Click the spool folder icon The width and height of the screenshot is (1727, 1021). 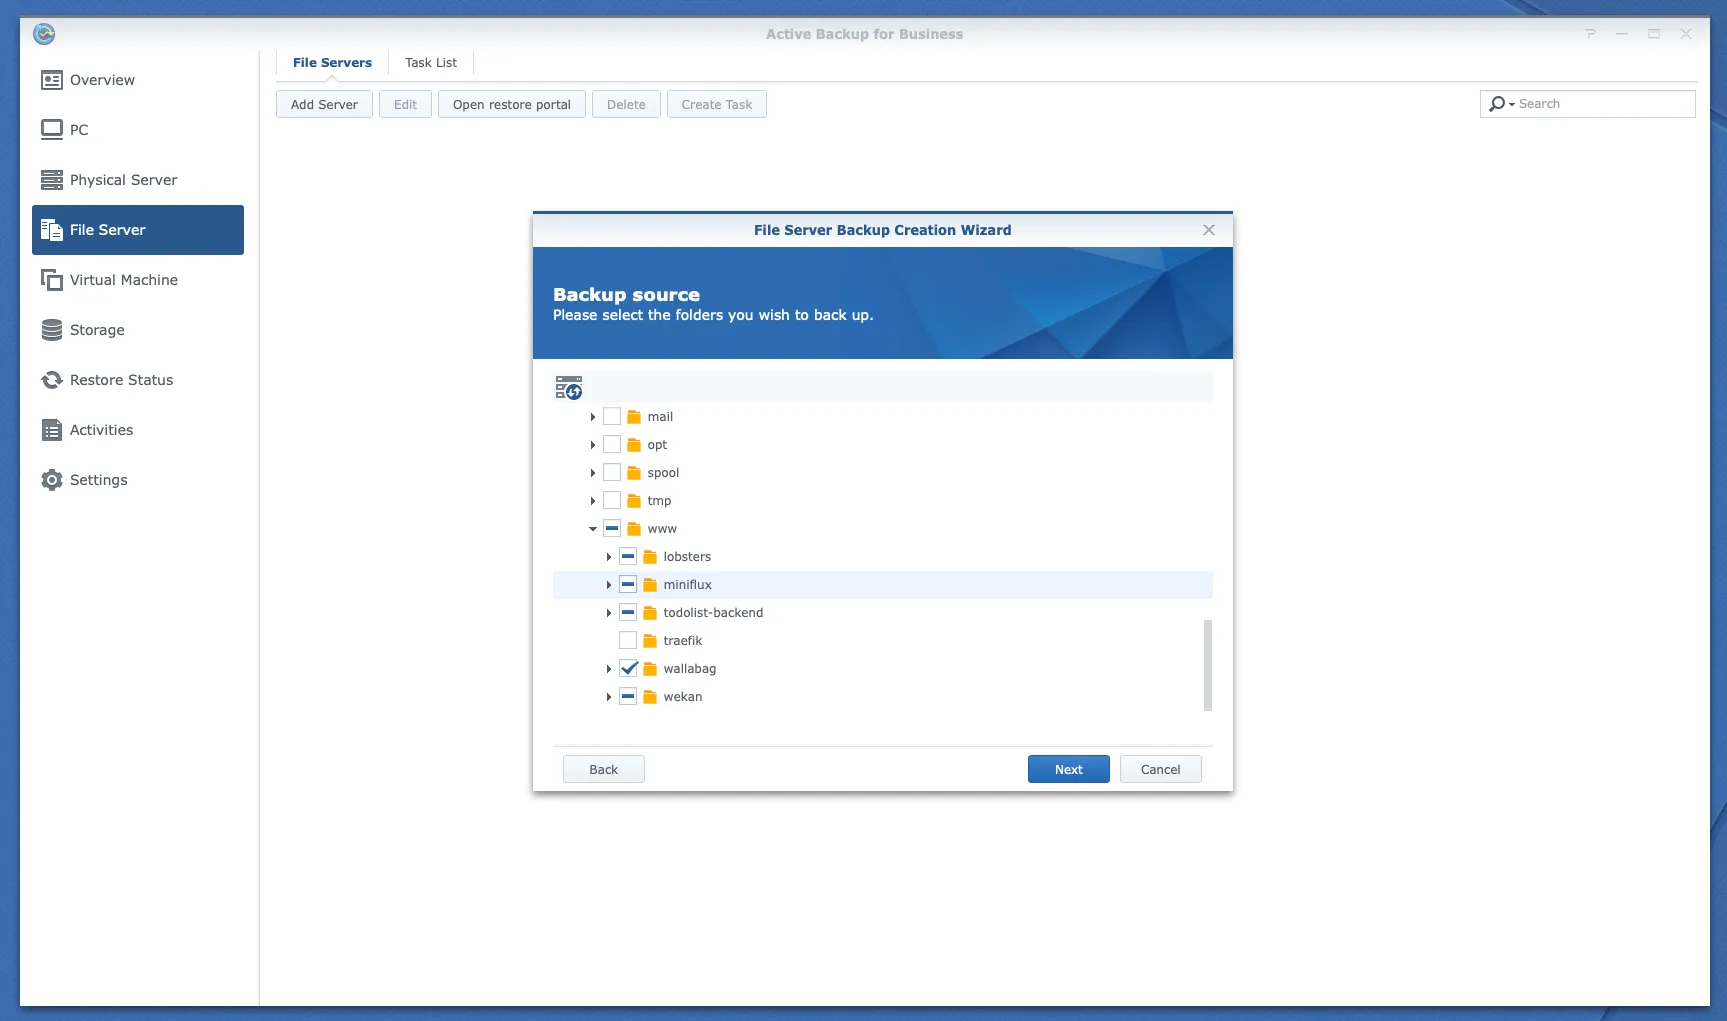tap(634, 473)
